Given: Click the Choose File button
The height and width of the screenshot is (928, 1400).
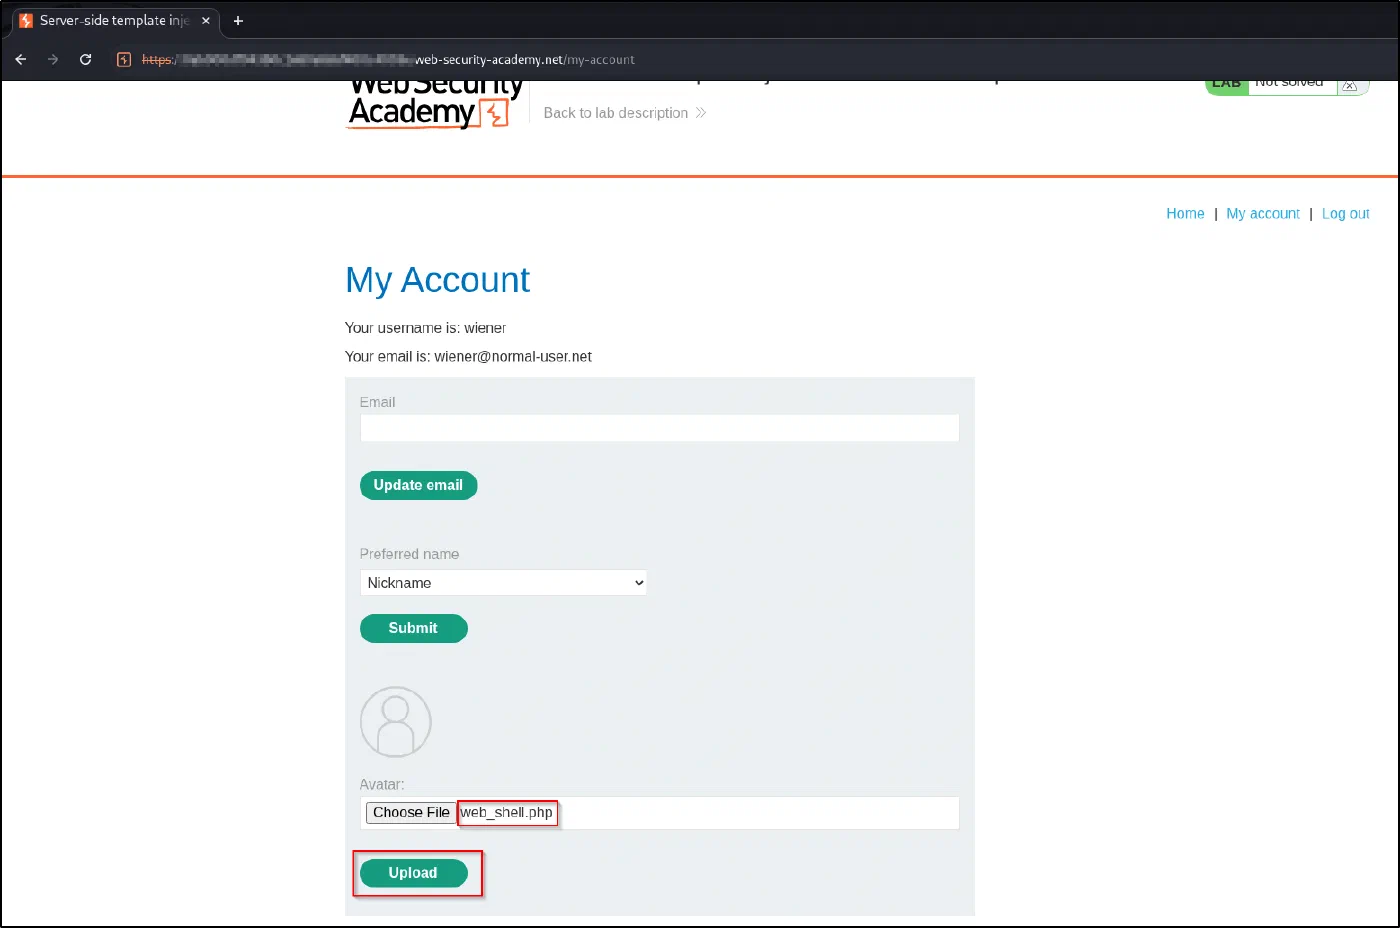Looking at the screenshot, I should pyautogui.click(x=411, y=813).
